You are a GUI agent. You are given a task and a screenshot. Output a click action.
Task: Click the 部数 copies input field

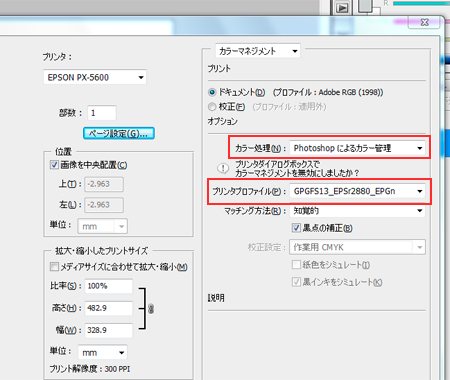[102, 113]
